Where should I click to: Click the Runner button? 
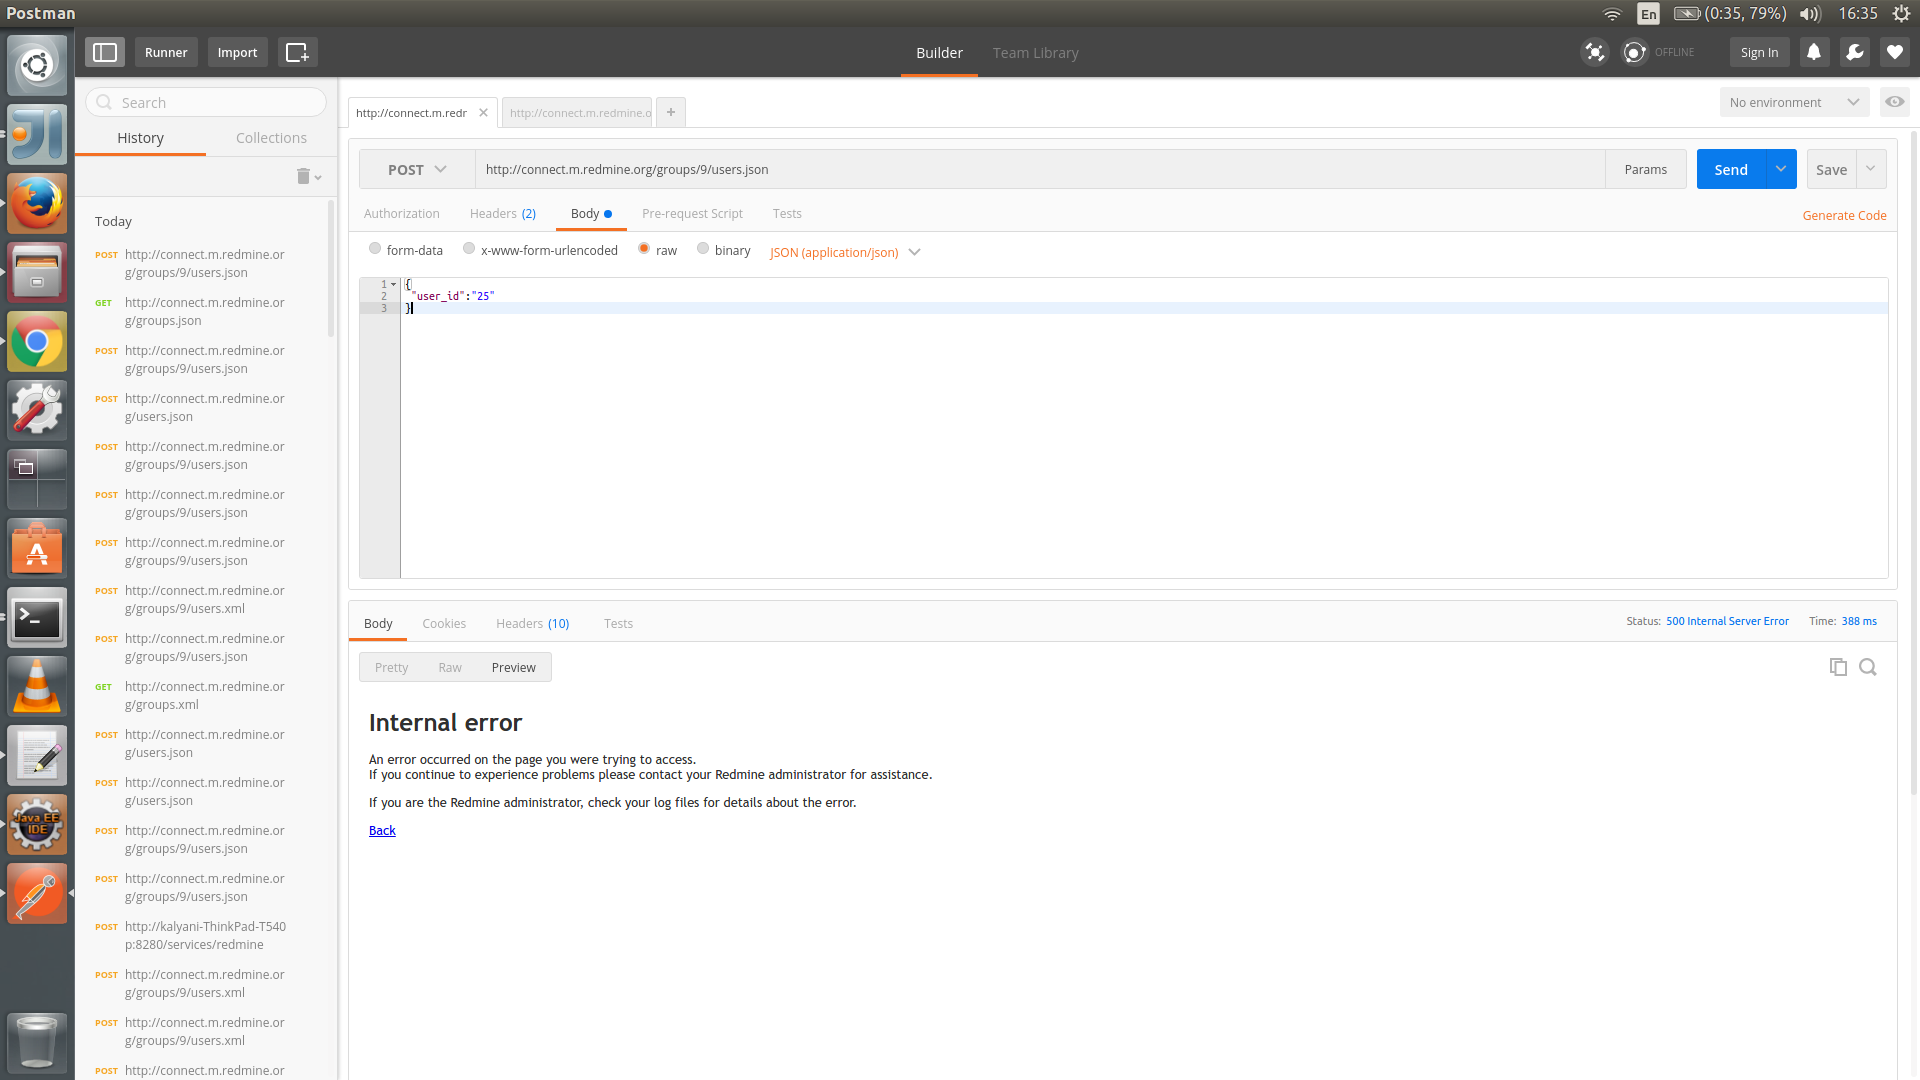[x=166, y=52]
